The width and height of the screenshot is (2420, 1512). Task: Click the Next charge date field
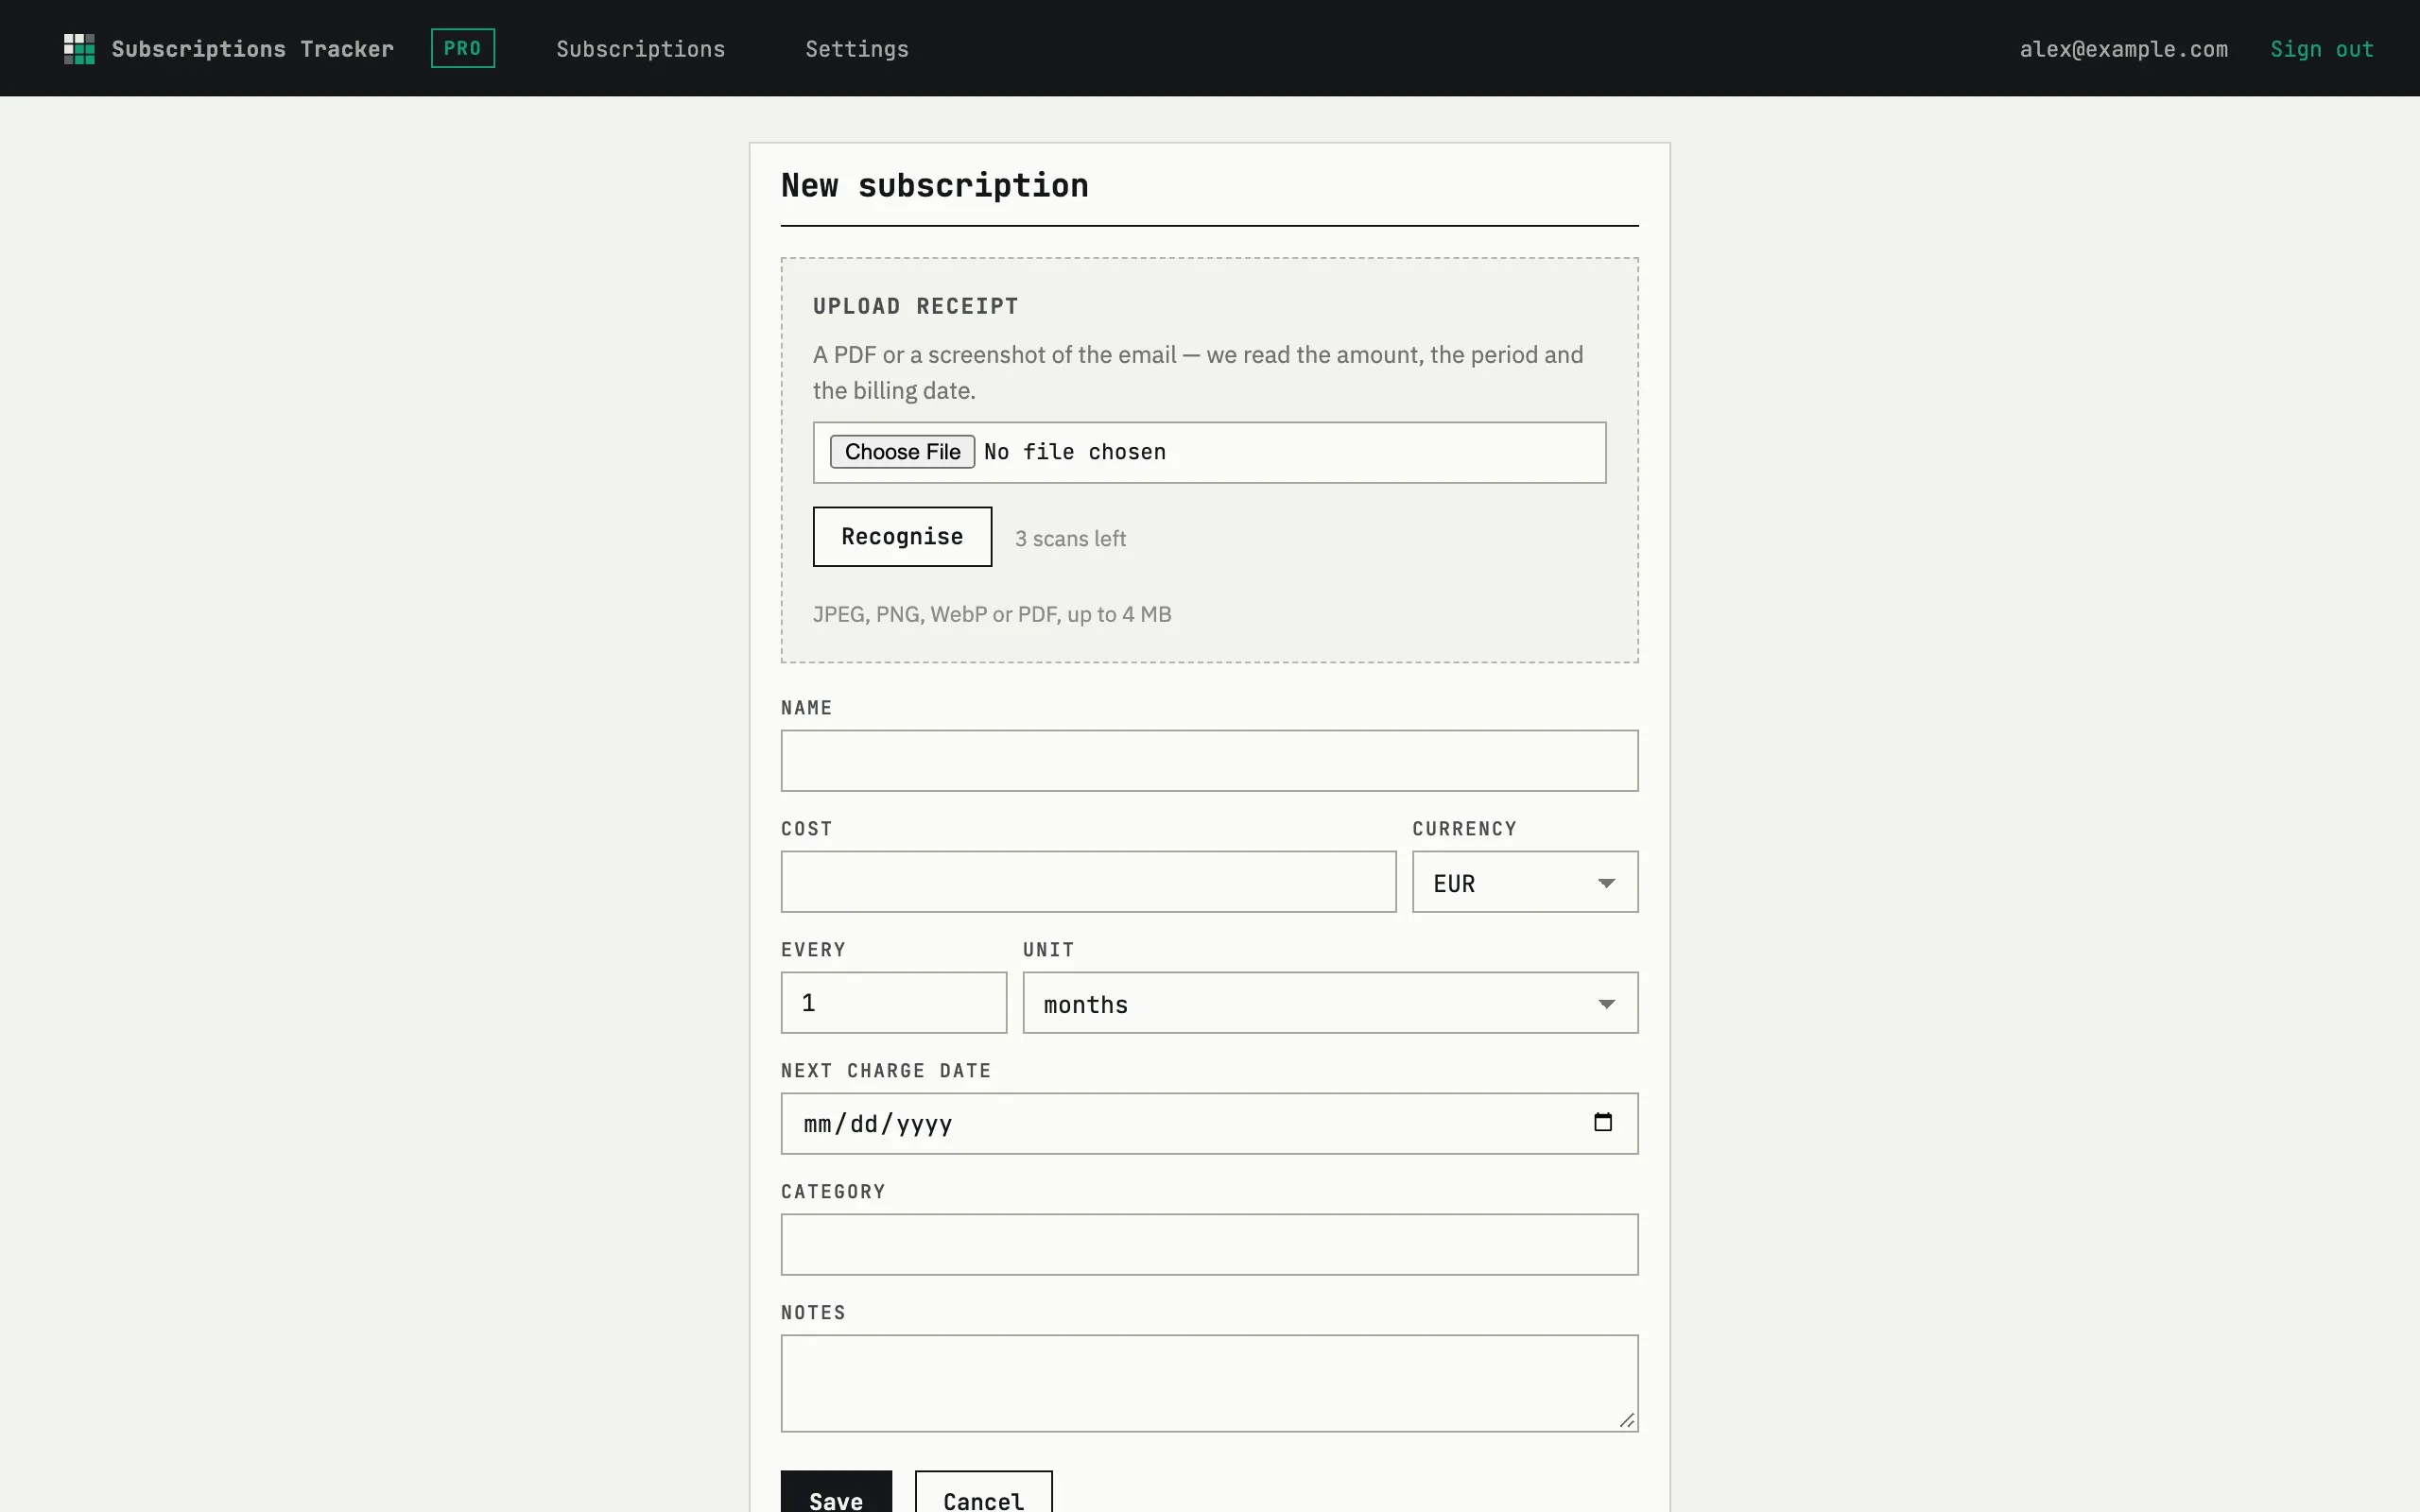1209,1124
